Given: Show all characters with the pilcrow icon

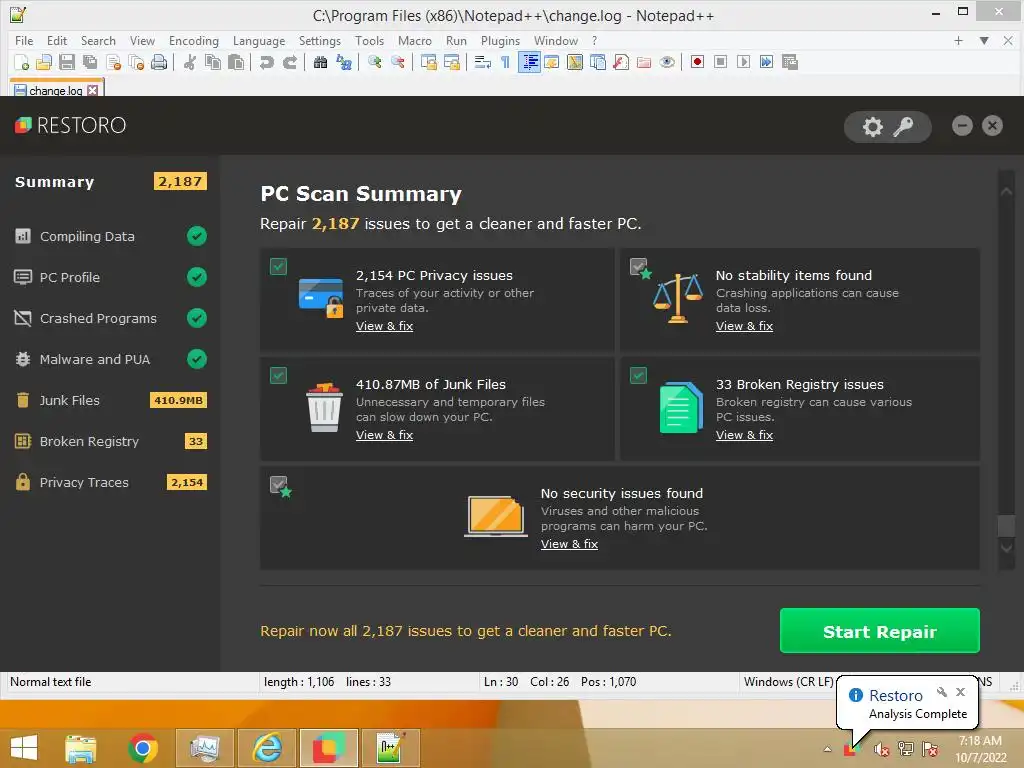Looking at the screenshot, I should coord(505,62).
